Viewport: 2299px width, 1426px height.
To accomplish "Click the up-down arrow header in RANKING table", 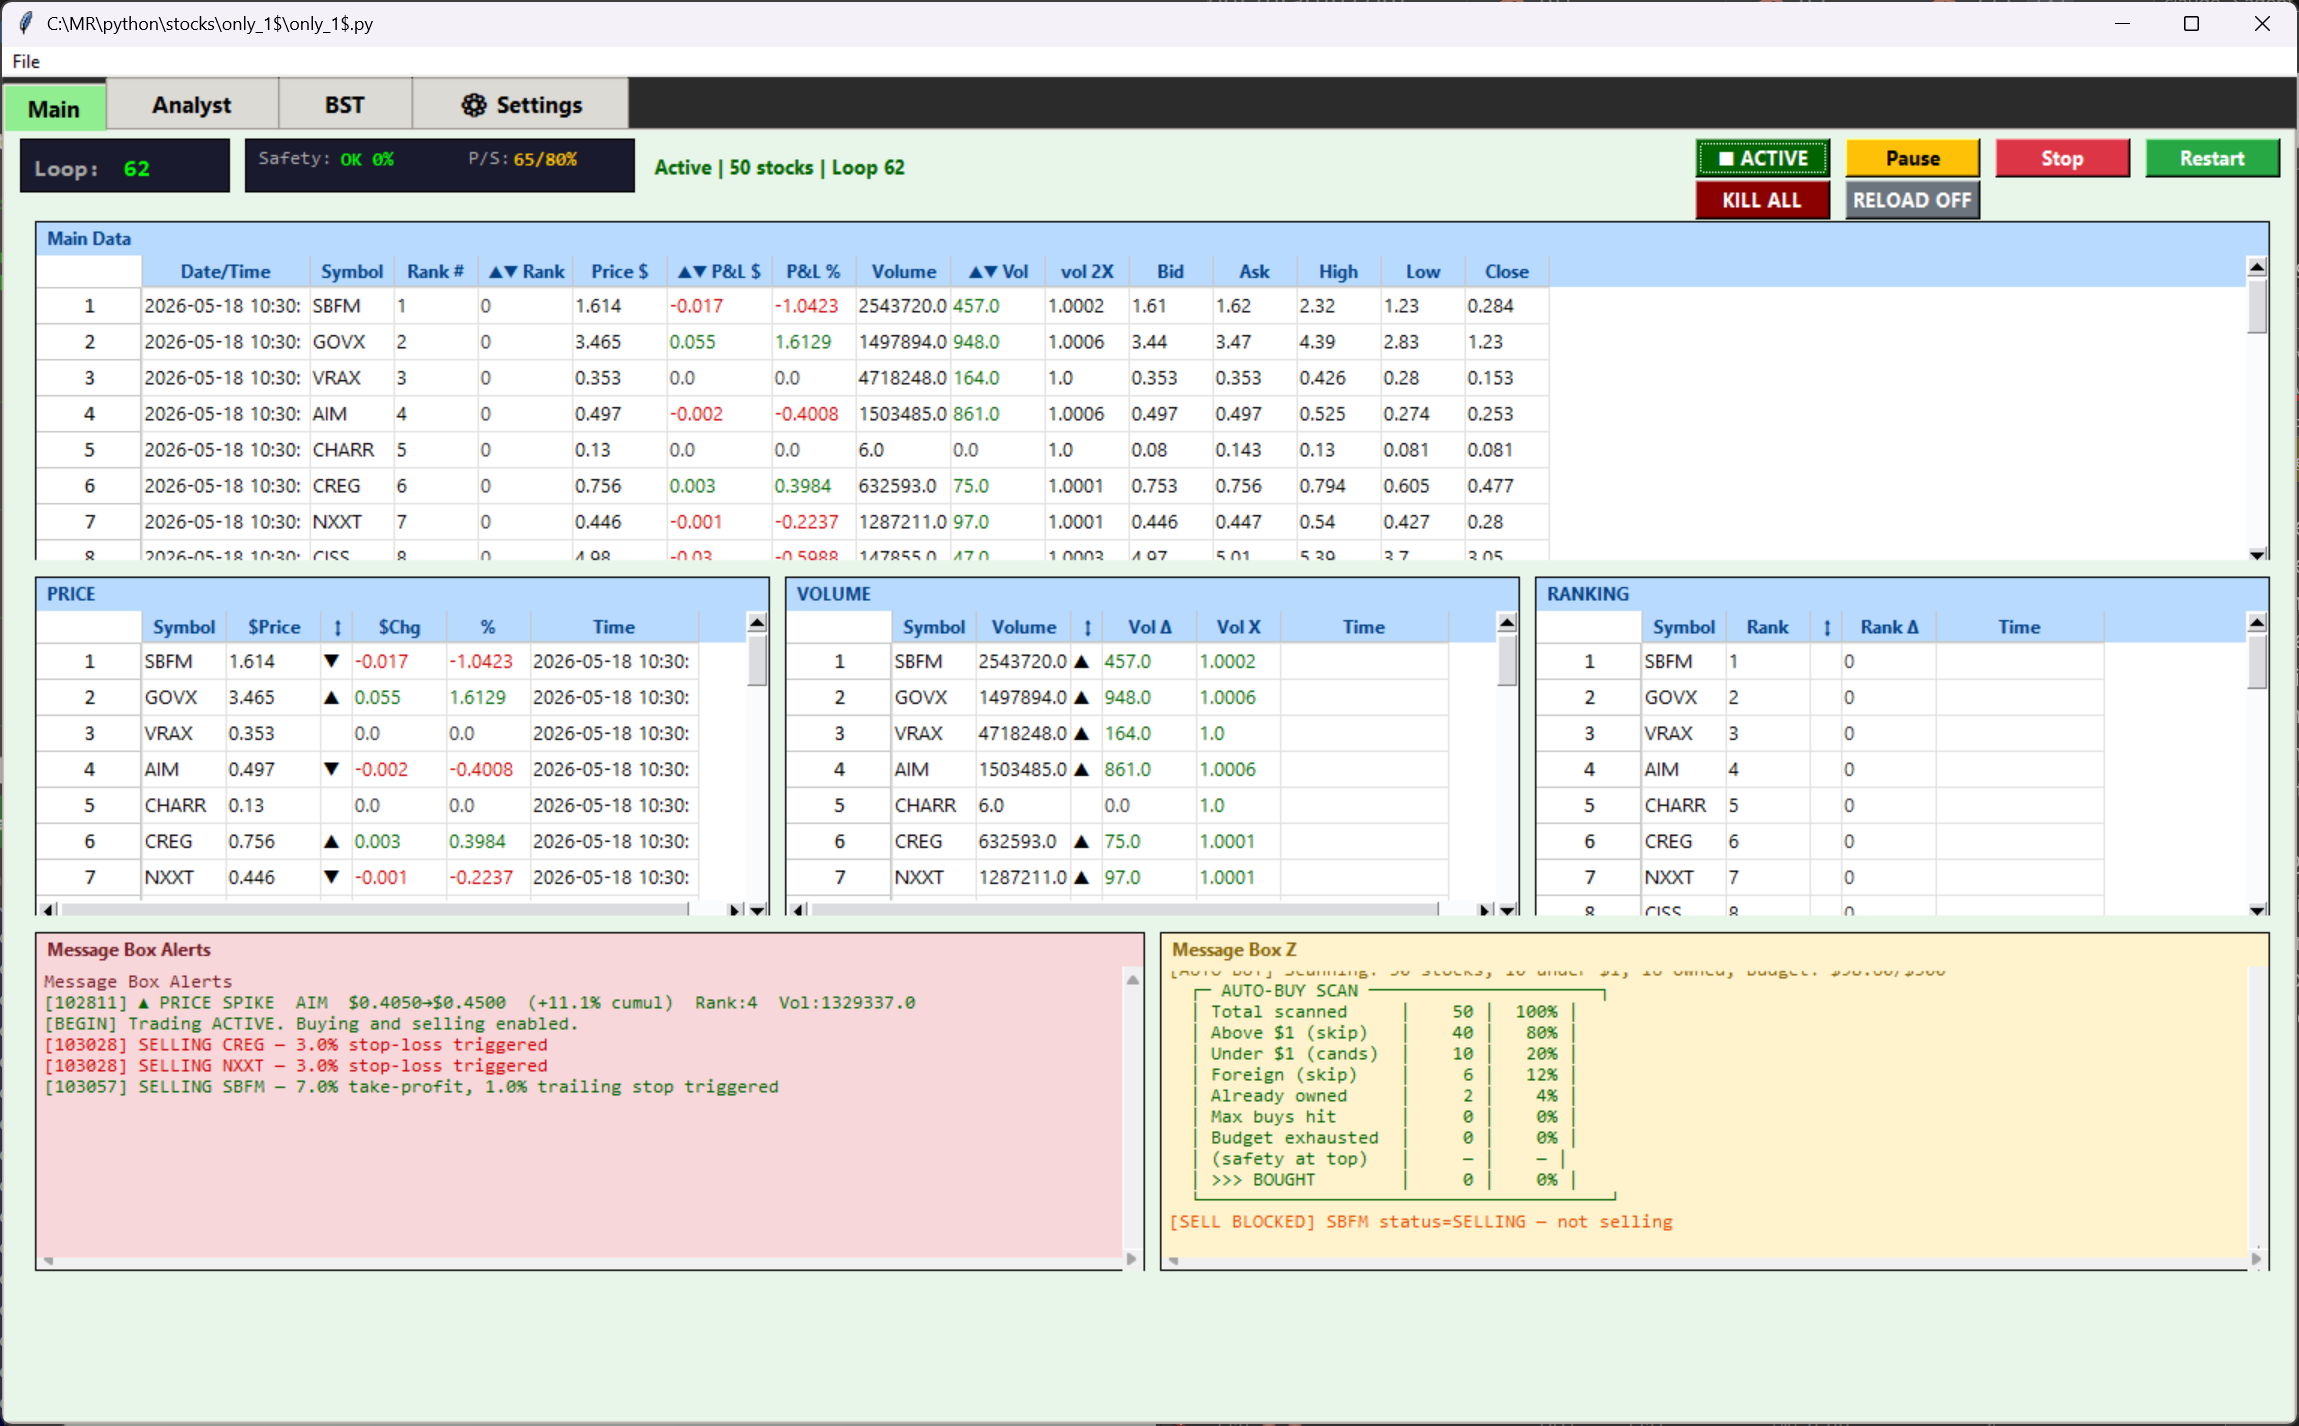I will (1826, 627).
